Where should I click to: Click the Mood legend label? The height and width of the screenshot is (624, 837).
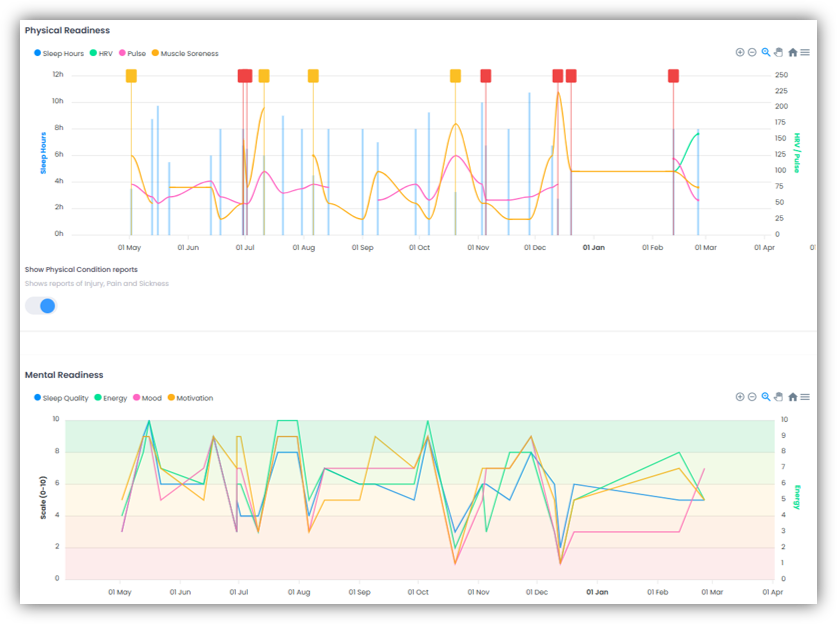[151, 398]
